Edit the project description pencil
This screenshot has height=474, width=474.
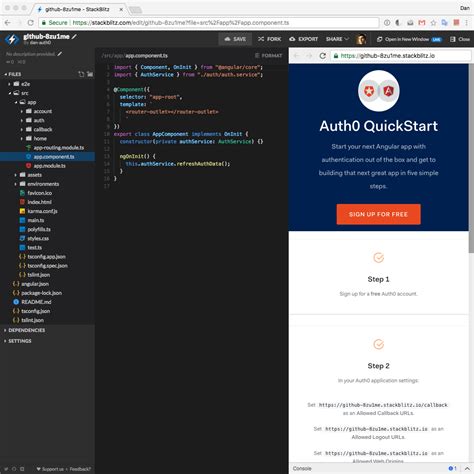[60, 54]
